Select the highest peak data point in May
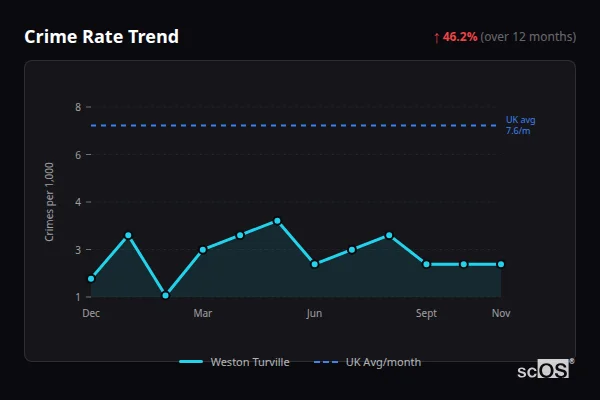Screen dimensions: 600x400 coord(277,221)
